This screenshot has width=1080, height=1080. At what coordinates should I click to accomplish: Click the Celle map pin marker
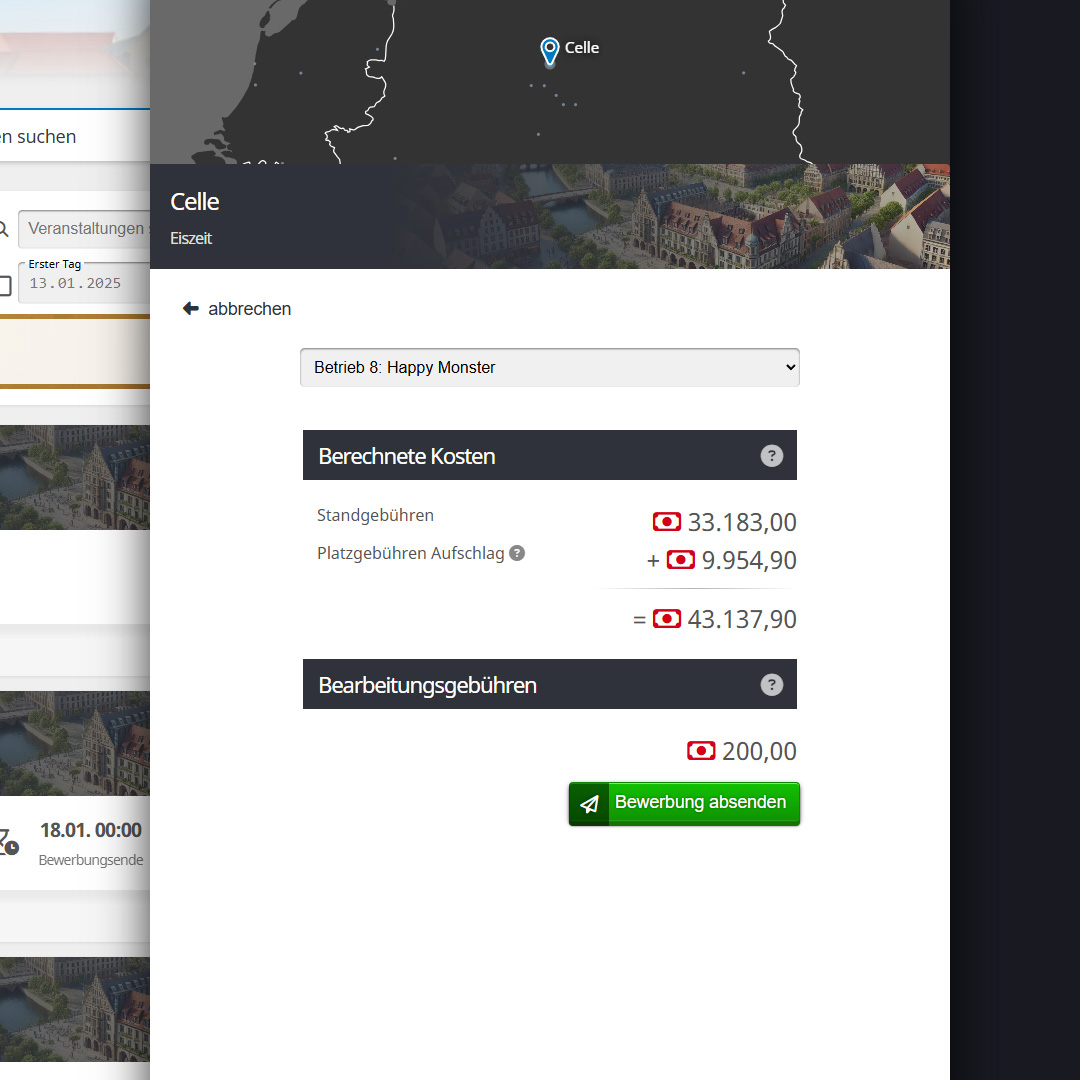pos(549,52)
